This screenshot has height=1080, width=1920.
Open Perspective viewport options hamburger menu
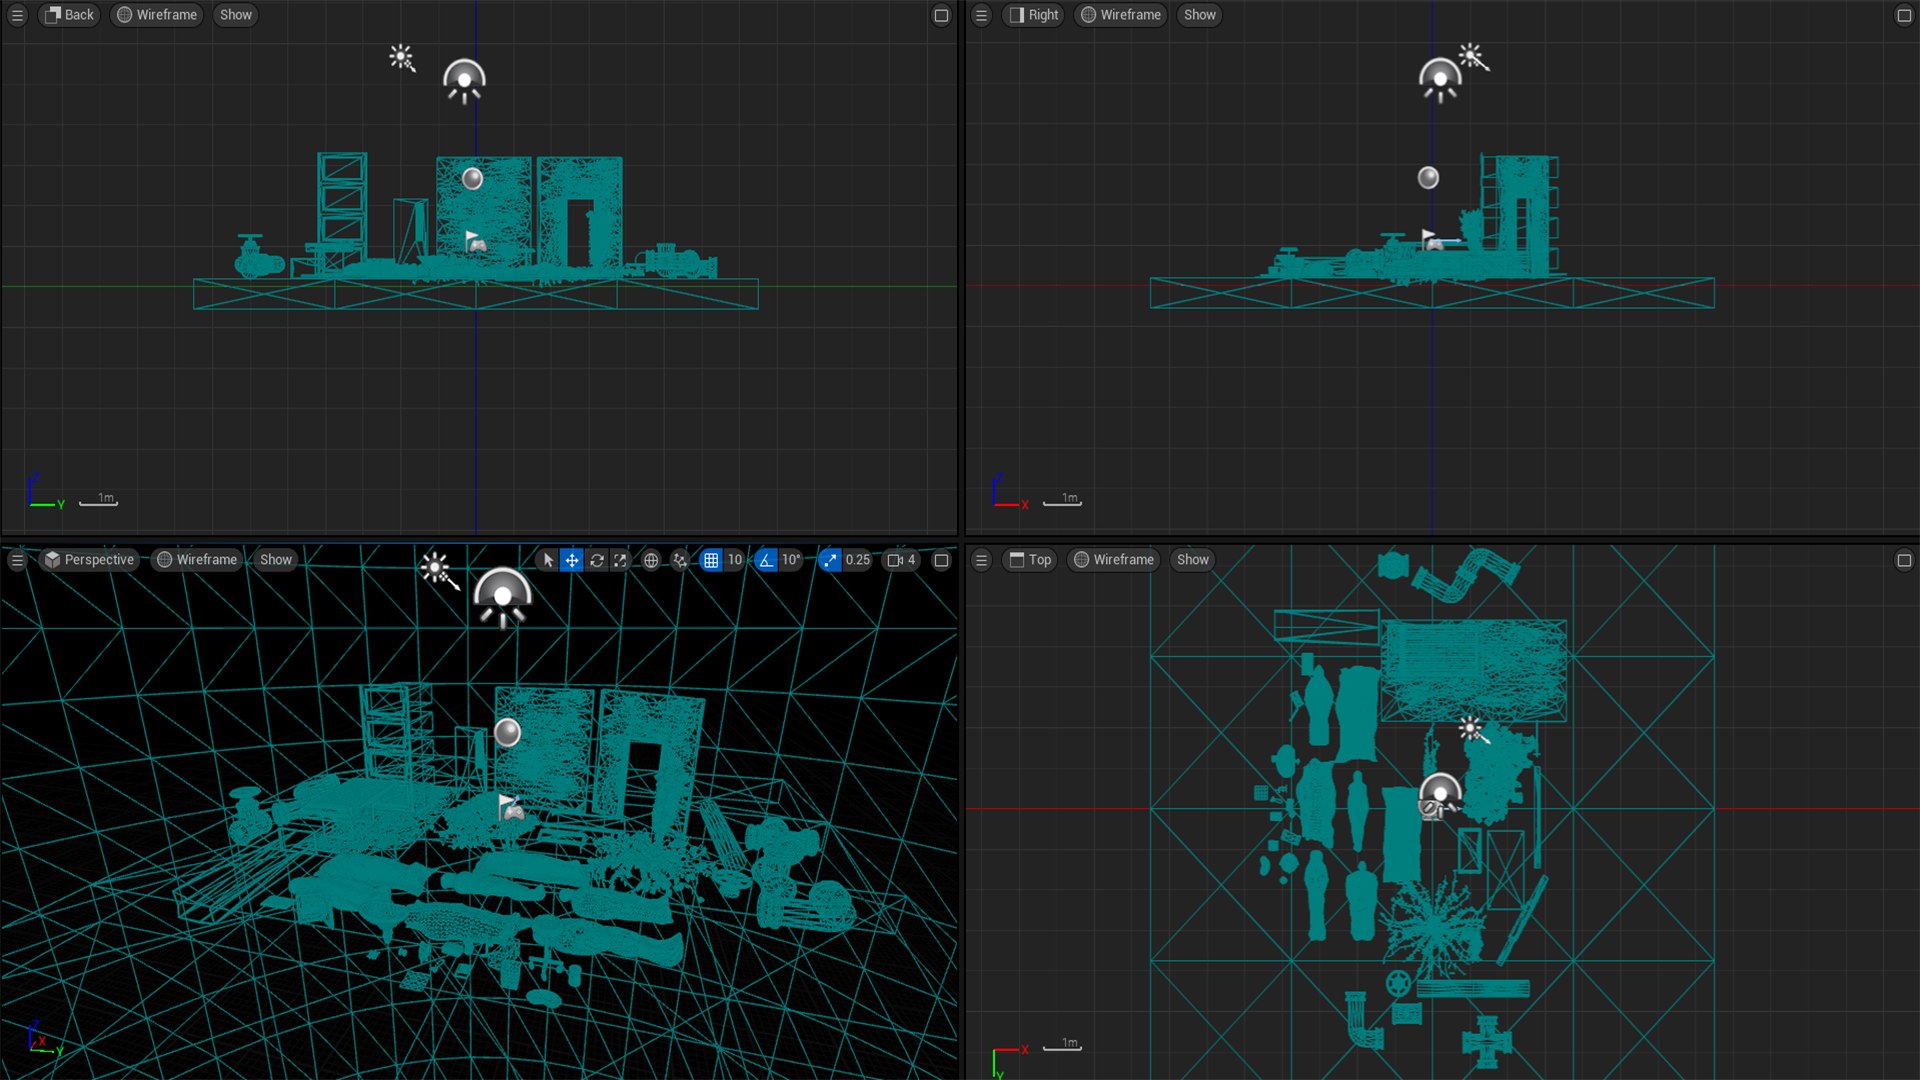tap(17, 560)
